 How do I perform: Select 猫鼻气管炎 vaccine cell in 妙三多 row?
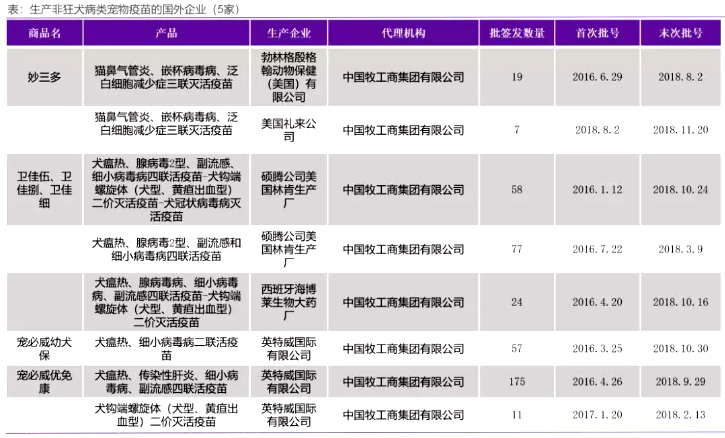point(166,77)
